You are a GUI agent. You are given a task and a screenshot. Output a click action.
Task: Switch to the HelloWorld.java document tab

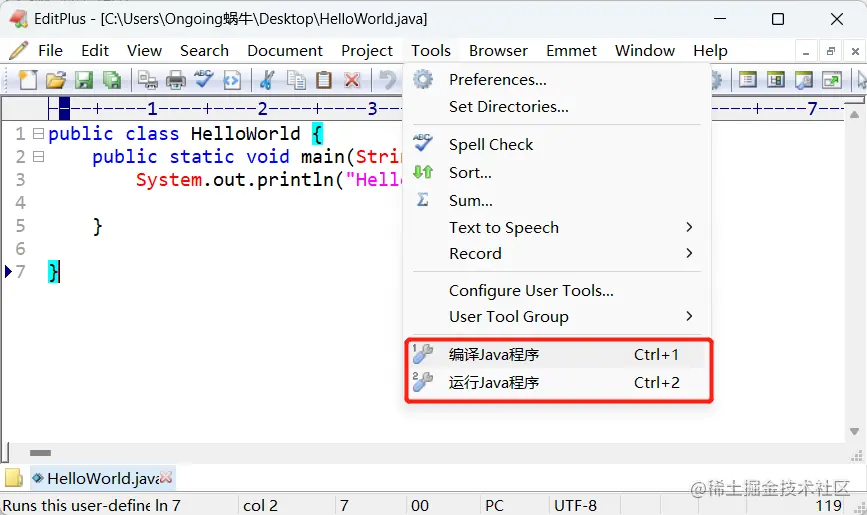click(102, 478)
